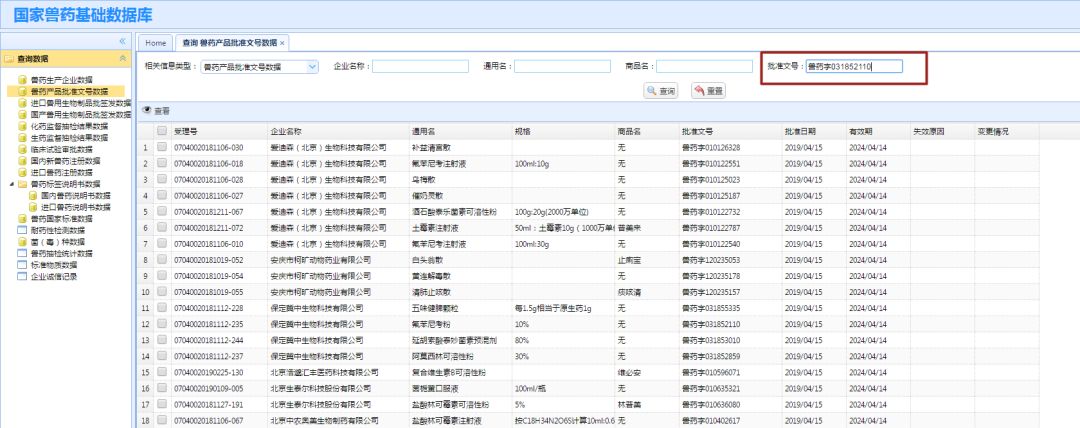Sort by 失效原因 column header
Image resolution: width=1080 pixels, height=428 pixels.
942,131
